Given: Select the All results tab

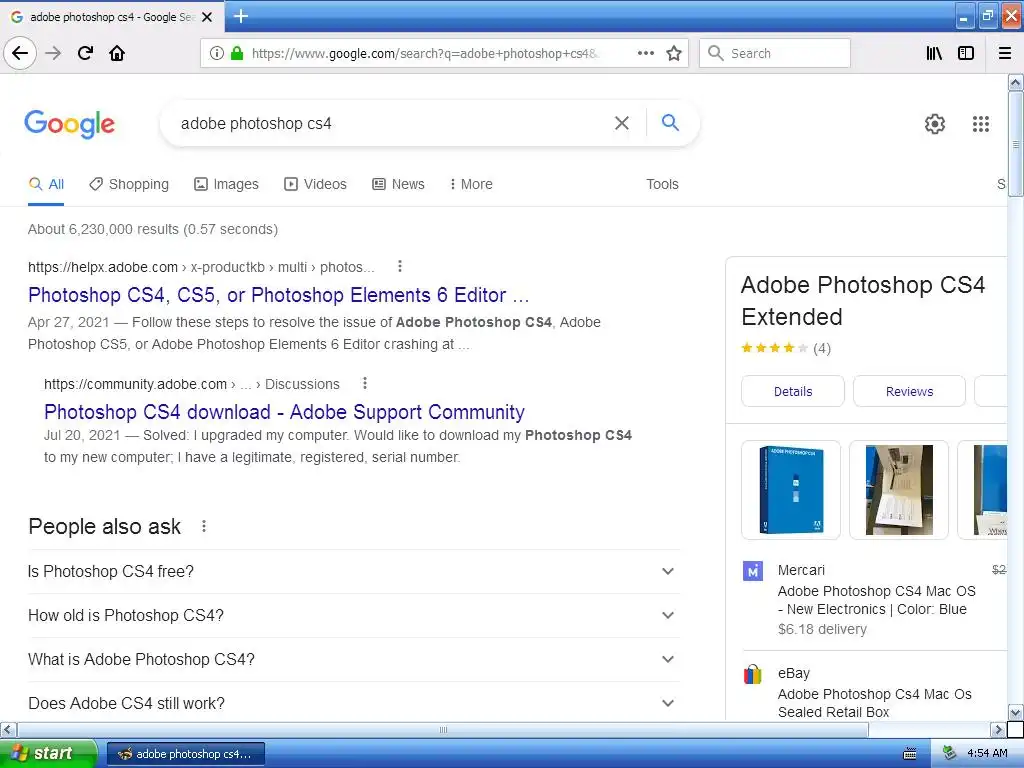Looking at the screenshot, I should point(46,184).
